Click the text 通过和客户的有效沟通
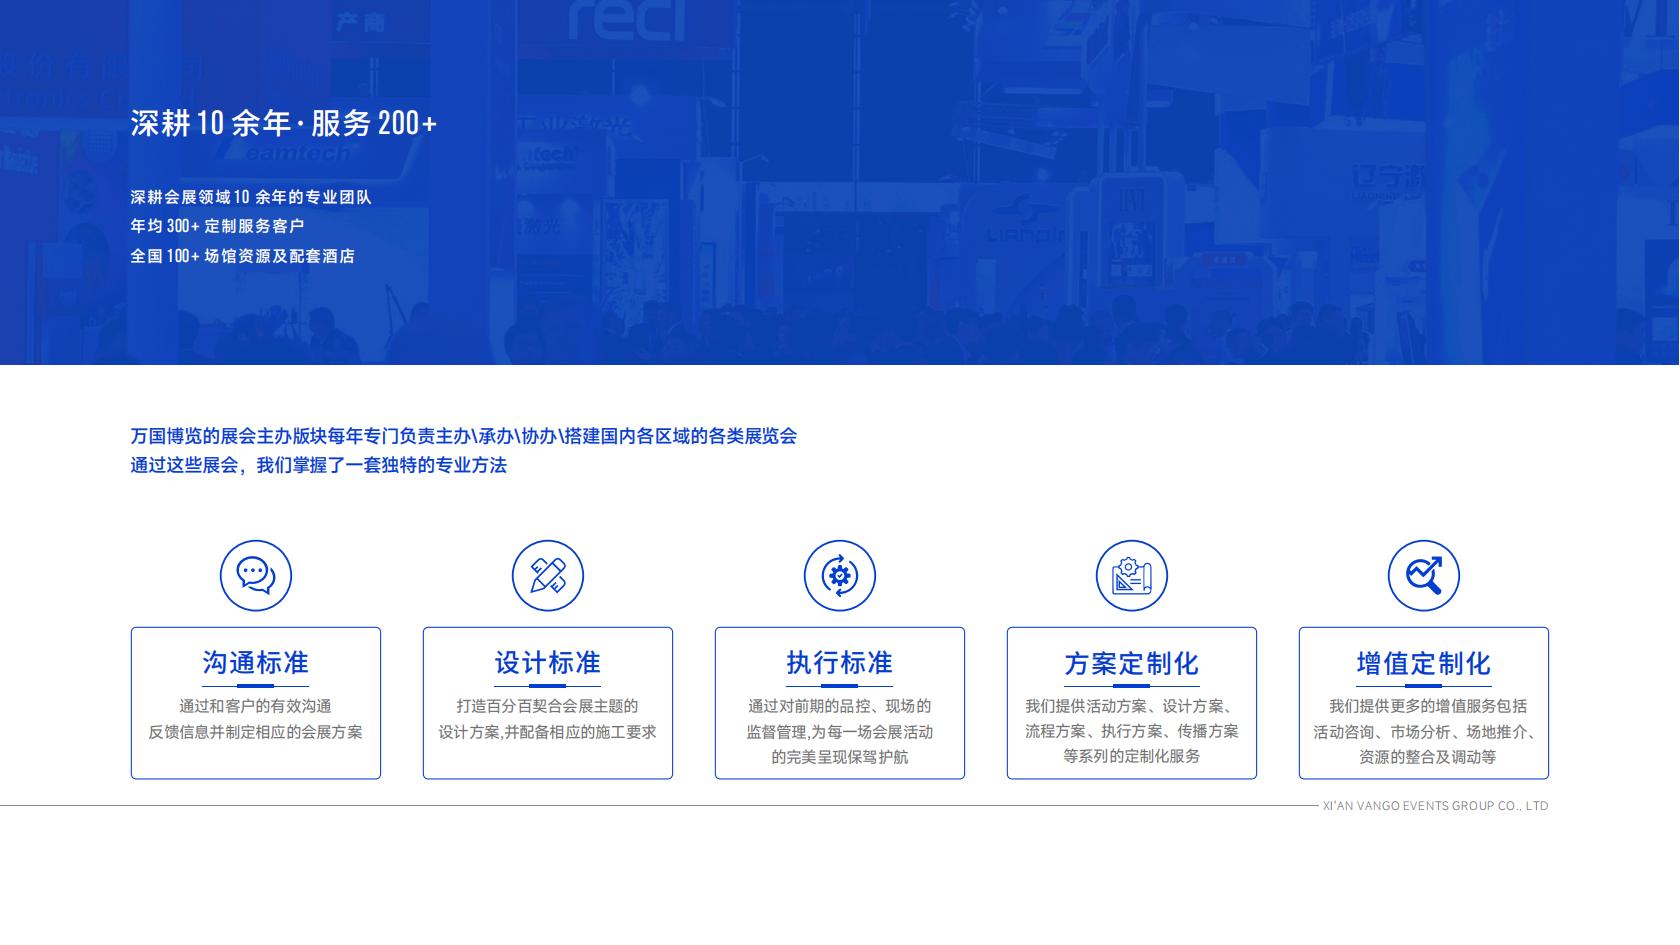 click(x=256, y=706)
